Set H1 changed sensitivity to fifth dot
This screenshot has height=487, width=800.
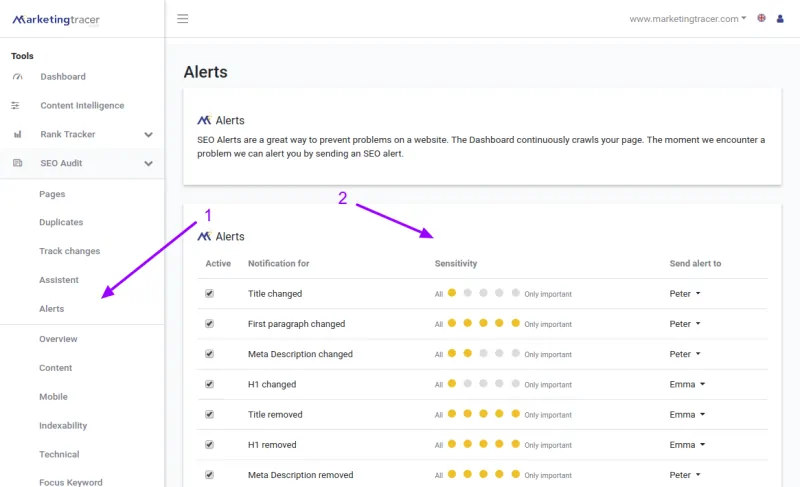pyautogui.click(x=515, y=383)
